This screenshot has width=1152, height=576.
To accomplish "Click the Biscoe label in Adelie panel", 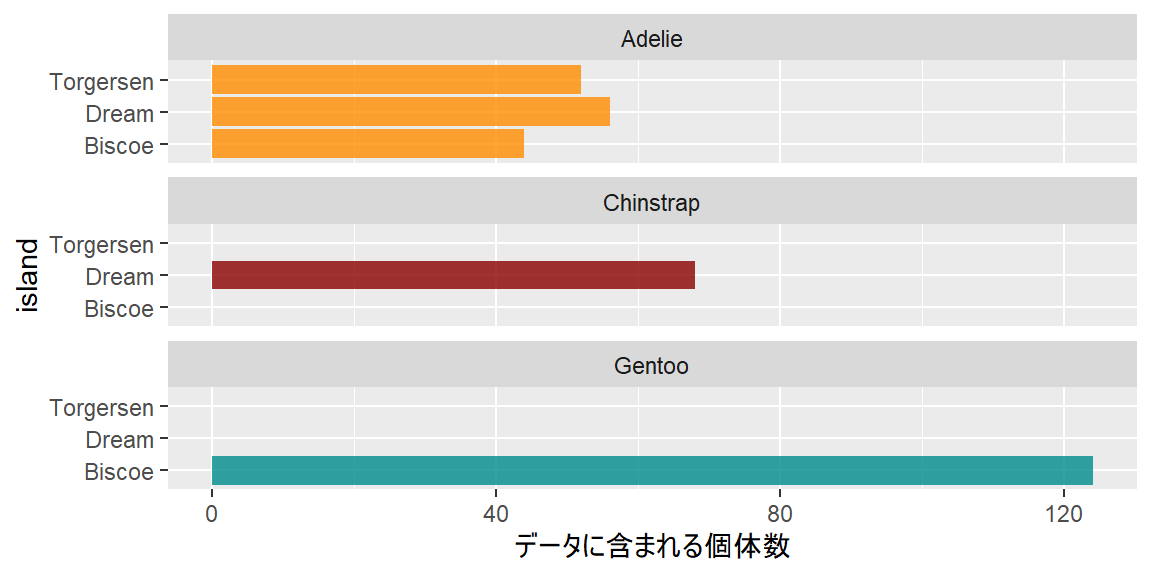I will (x=119, y=146).
